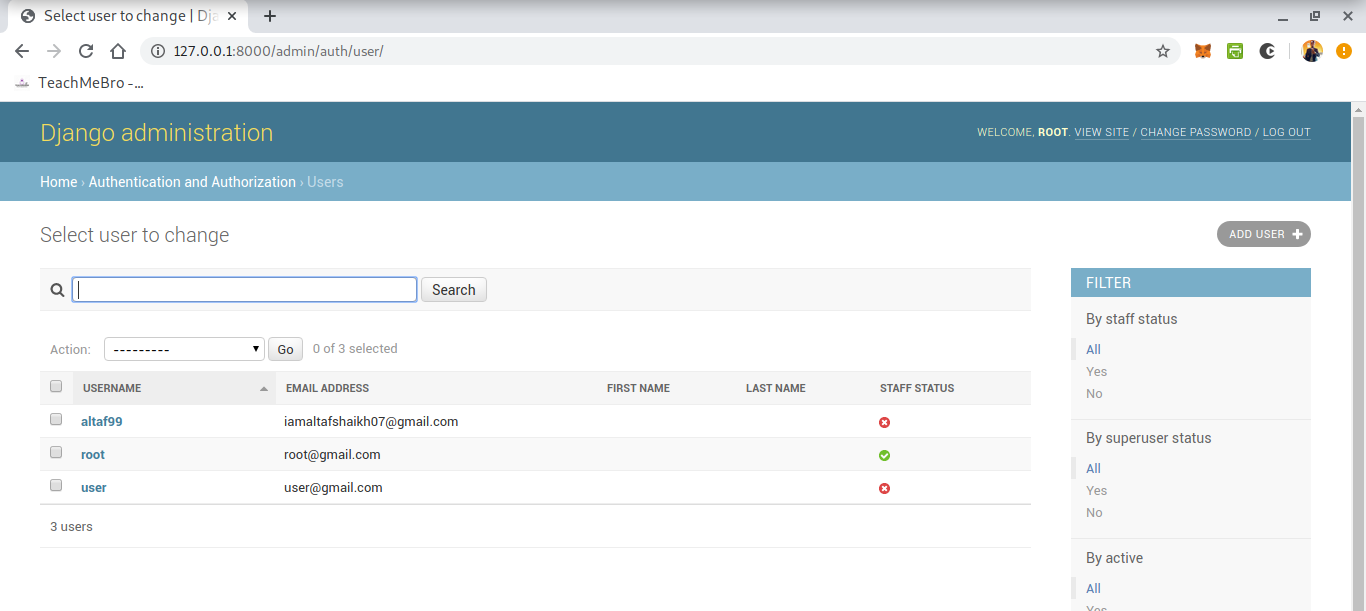Click the Log Out link
The width and height of the screenshot is (1366, 611).
click(1286, 132)
